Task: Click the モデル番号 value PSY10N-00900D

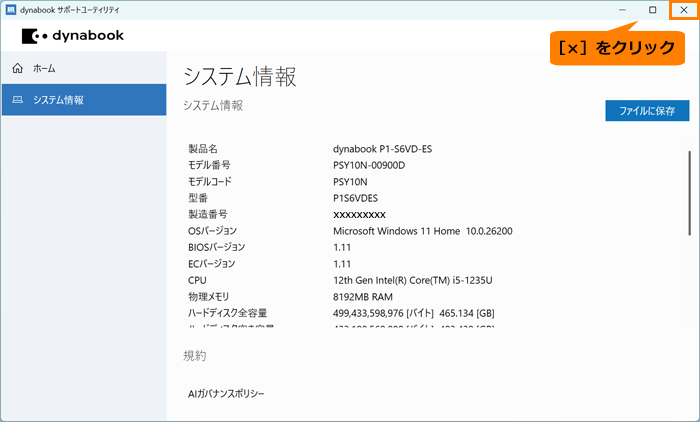Action: pyautogui.click(x=369, y=165)
